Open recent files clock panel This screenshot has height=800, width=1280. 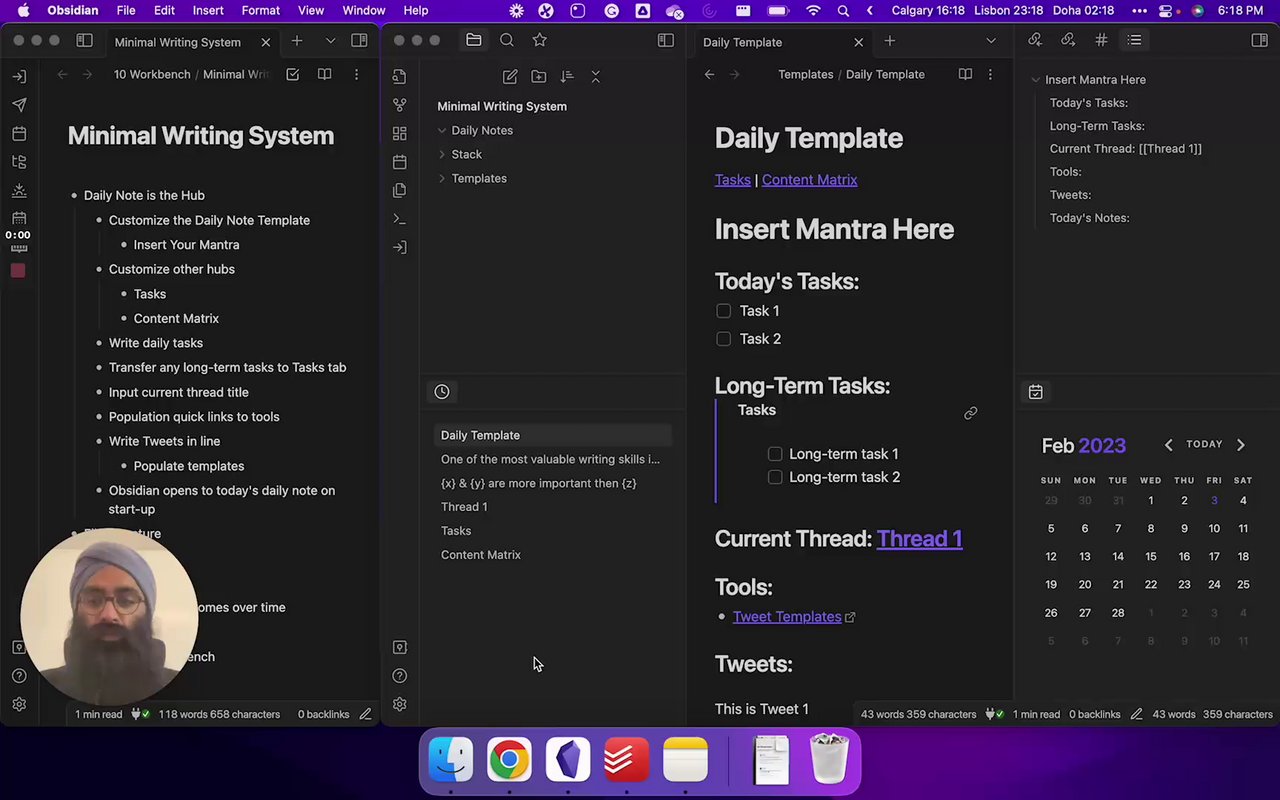coord(442,392)
